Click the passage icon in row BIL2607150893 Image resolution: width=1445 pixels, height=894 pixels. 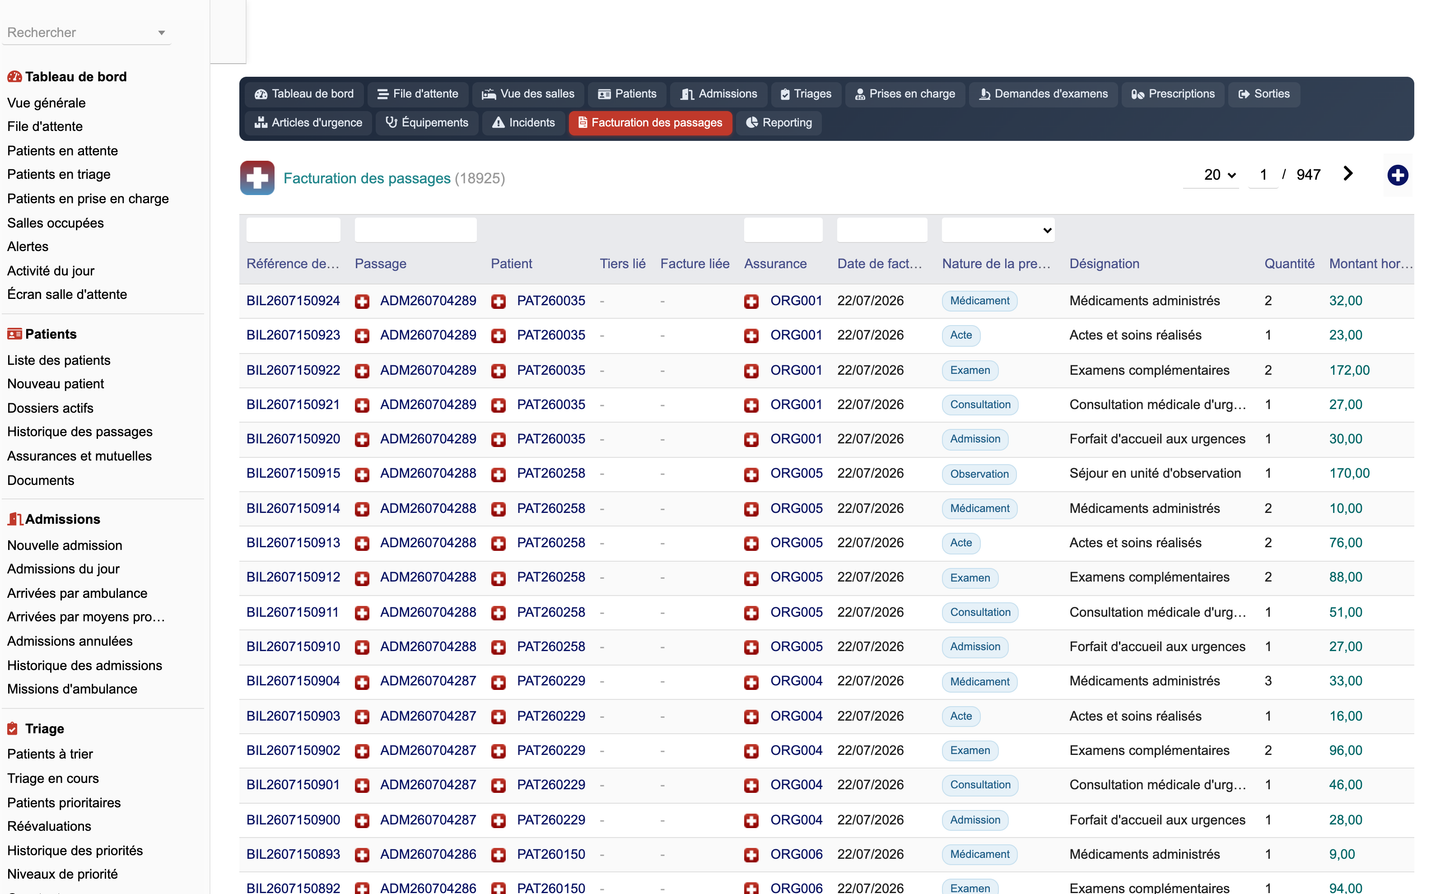[x=362, y=855]
